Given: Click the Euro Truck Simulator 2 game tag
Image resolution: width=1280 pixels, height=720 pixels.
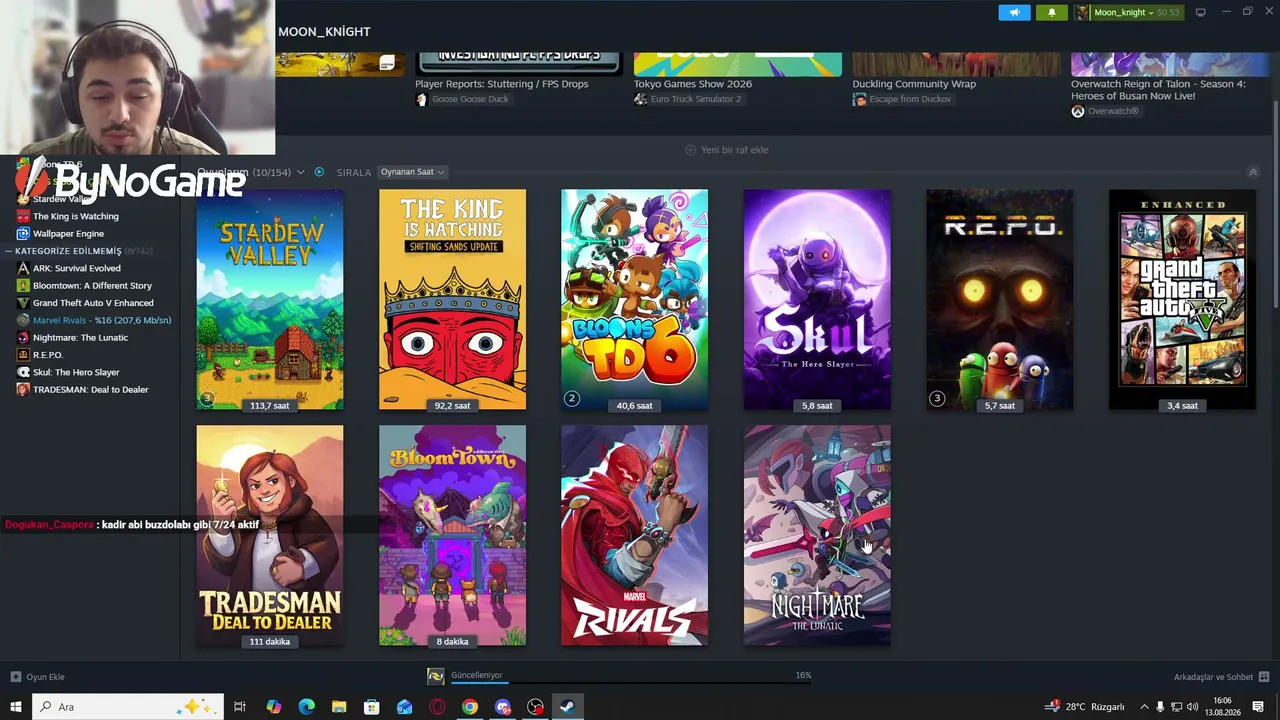Looking at the screenshot, I should [696, 100].
